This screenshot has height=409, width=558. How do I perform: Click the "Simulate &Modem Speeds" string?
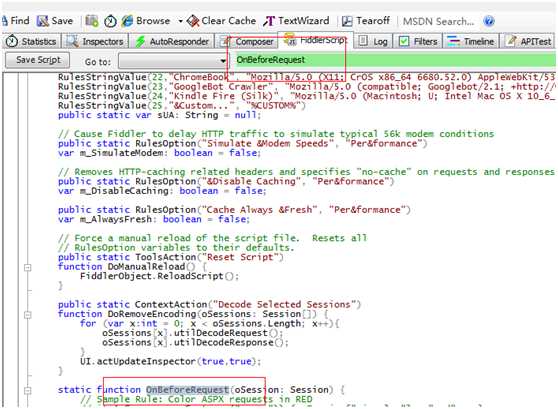(268, 143)
